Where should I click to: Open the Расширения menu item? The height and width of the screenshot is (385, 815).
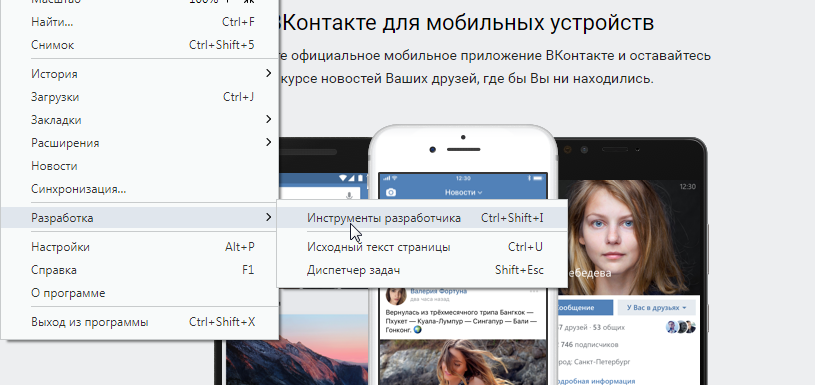pyautogui.click(x=139, y=142)
